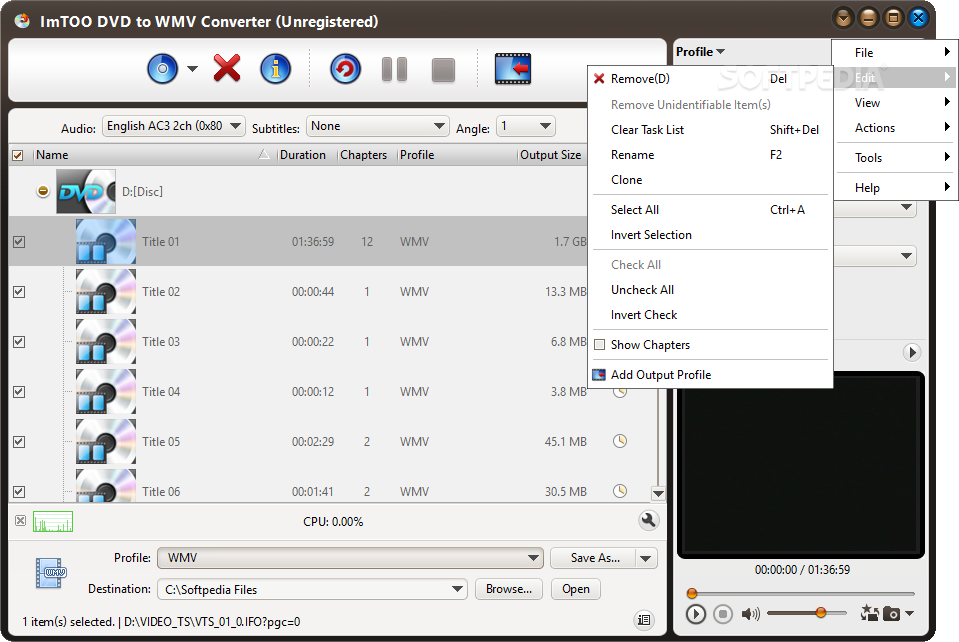Expand the Profile panel header dropdown
Viewport: 959px width, 642px height.
coord(700,52)
